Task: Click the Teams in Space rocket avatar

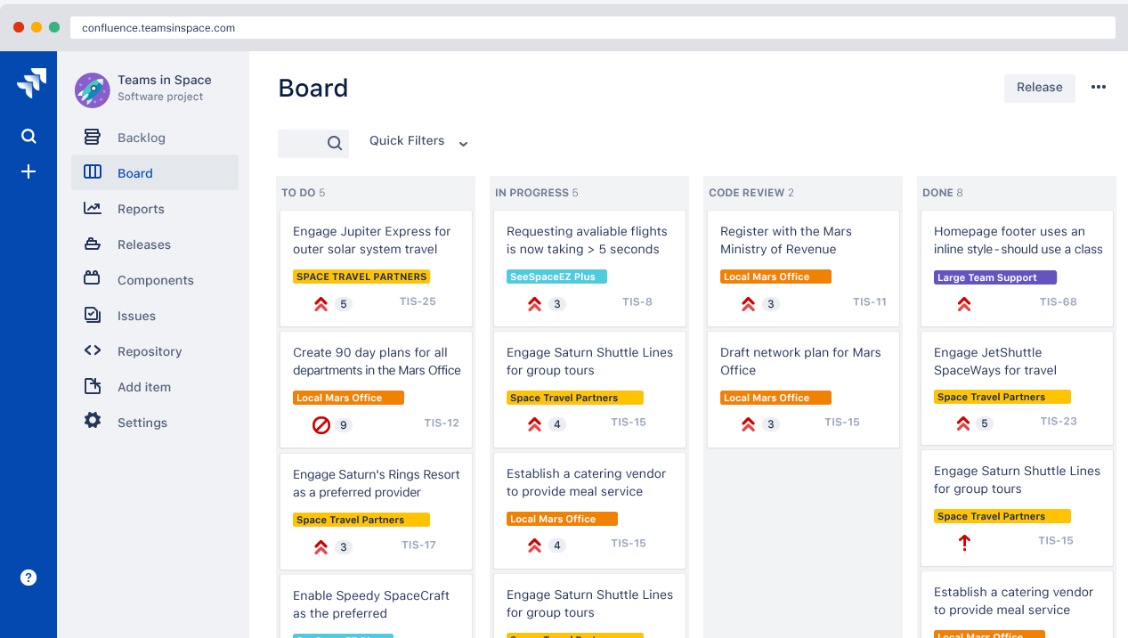Action: pos(92,89)
